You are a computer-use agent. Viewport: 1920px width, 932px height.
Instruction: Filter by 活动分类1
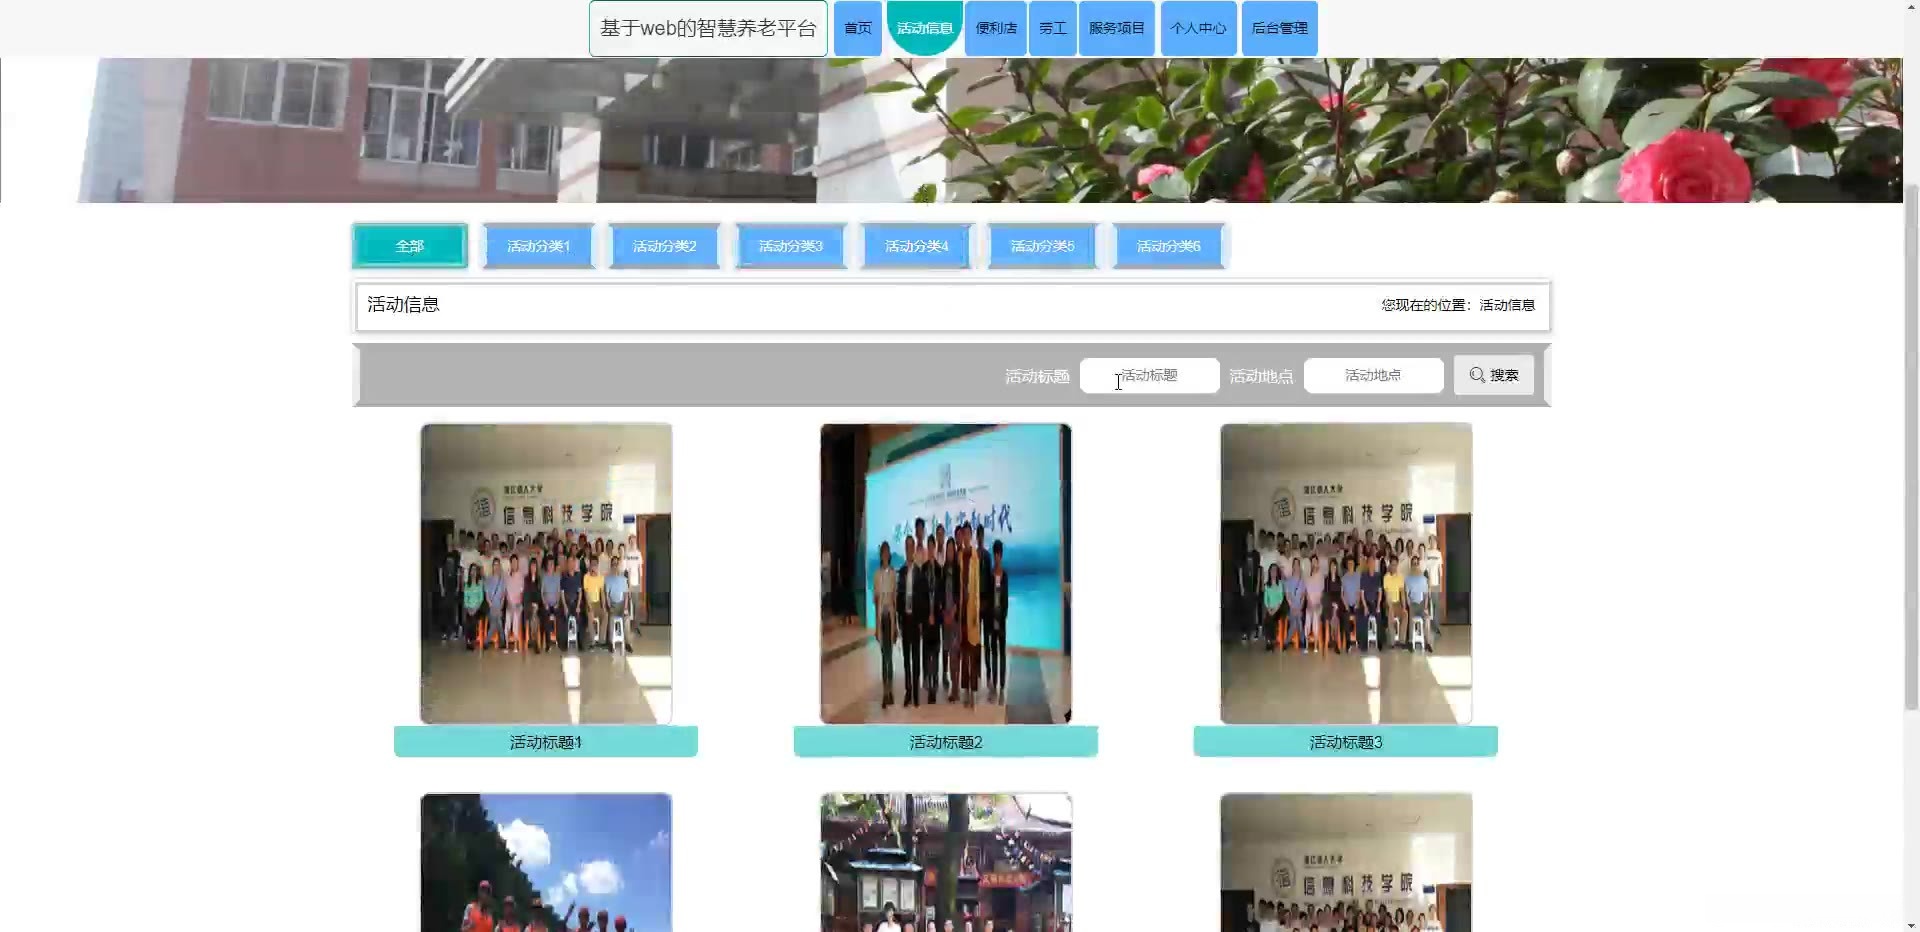(538, 246)
